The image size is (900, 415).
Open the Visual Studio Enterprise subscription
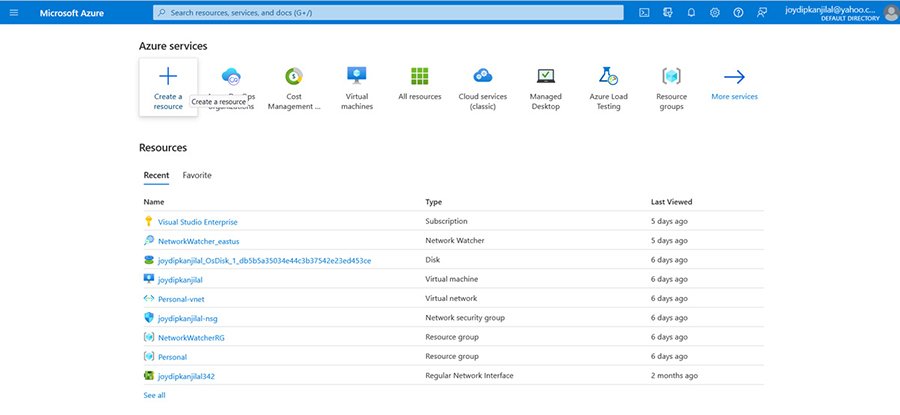197,221
